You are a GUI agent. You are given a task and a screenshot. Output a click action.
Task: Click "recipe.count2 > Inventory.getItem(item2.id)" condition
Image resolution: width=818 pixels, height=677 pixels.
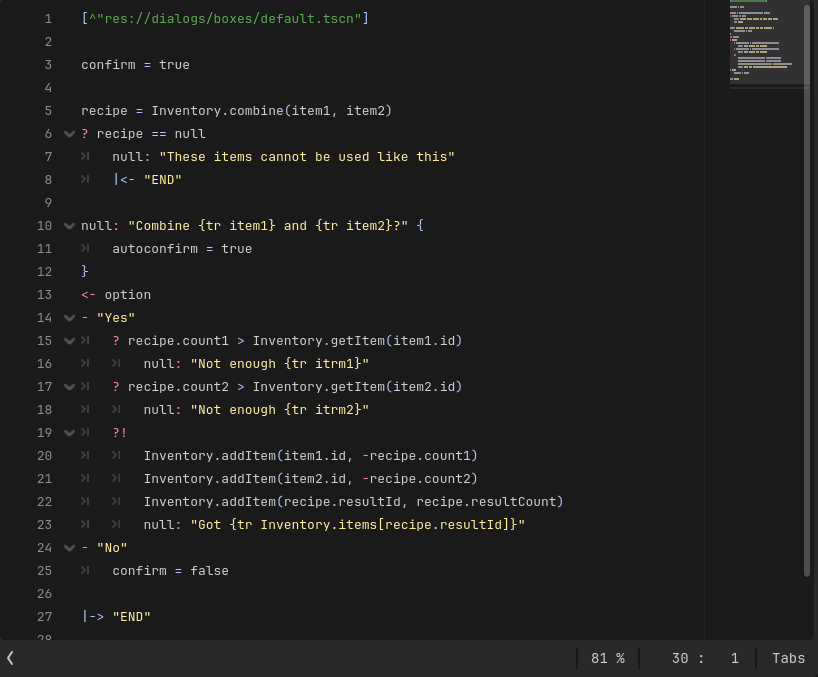click(295, 387)
